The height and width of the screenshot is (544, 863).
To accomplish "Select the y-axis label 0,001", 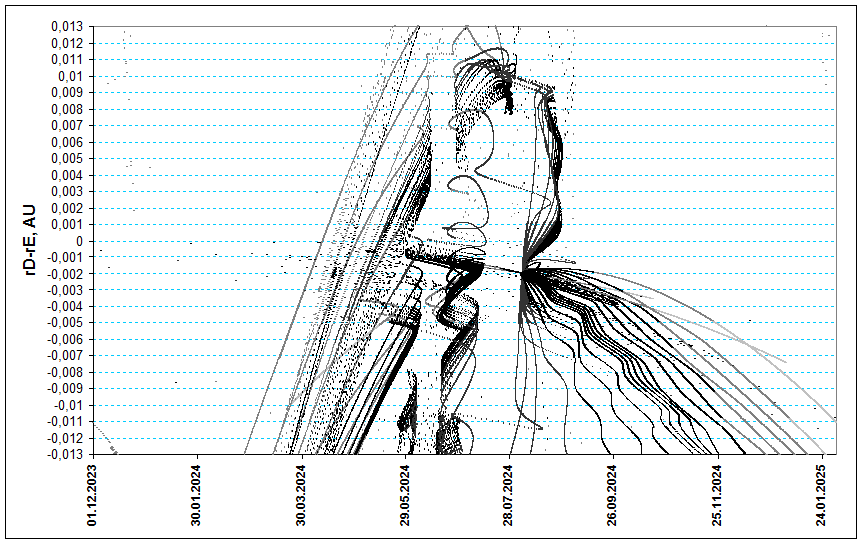I will coord(67,225).
